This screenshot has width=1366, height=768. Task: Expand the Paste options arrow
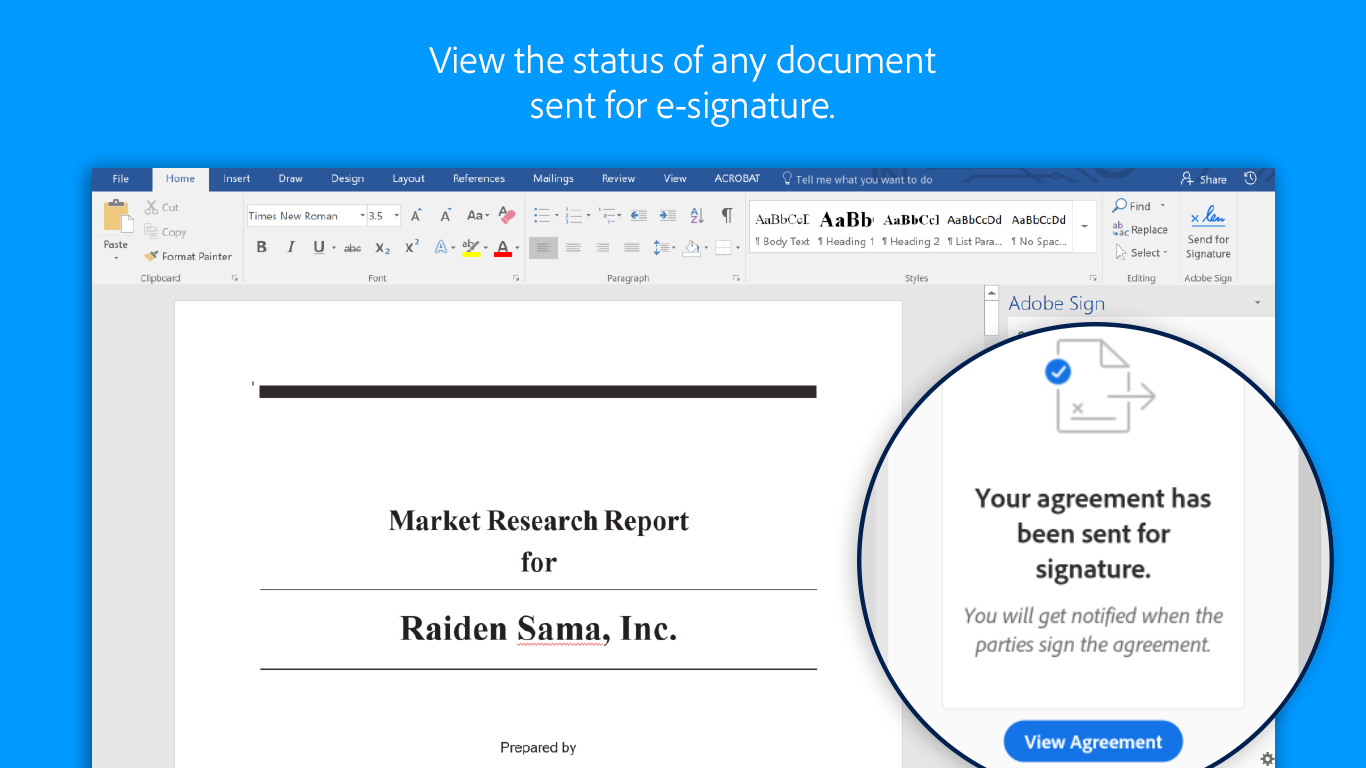pos(116,258)
